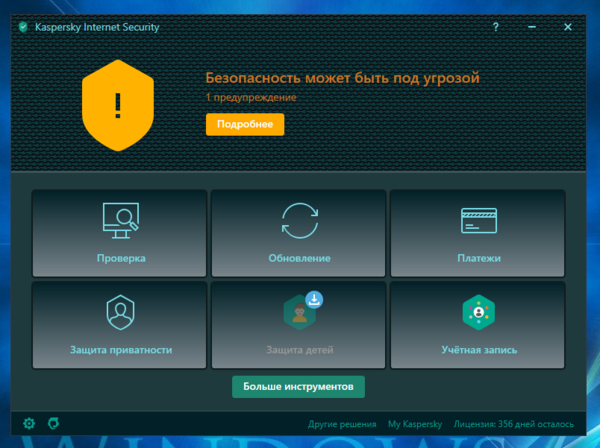This screenshot has width=600, height=448.
Task: Click the Больше инструментов button
Action: tap(298, 387)
